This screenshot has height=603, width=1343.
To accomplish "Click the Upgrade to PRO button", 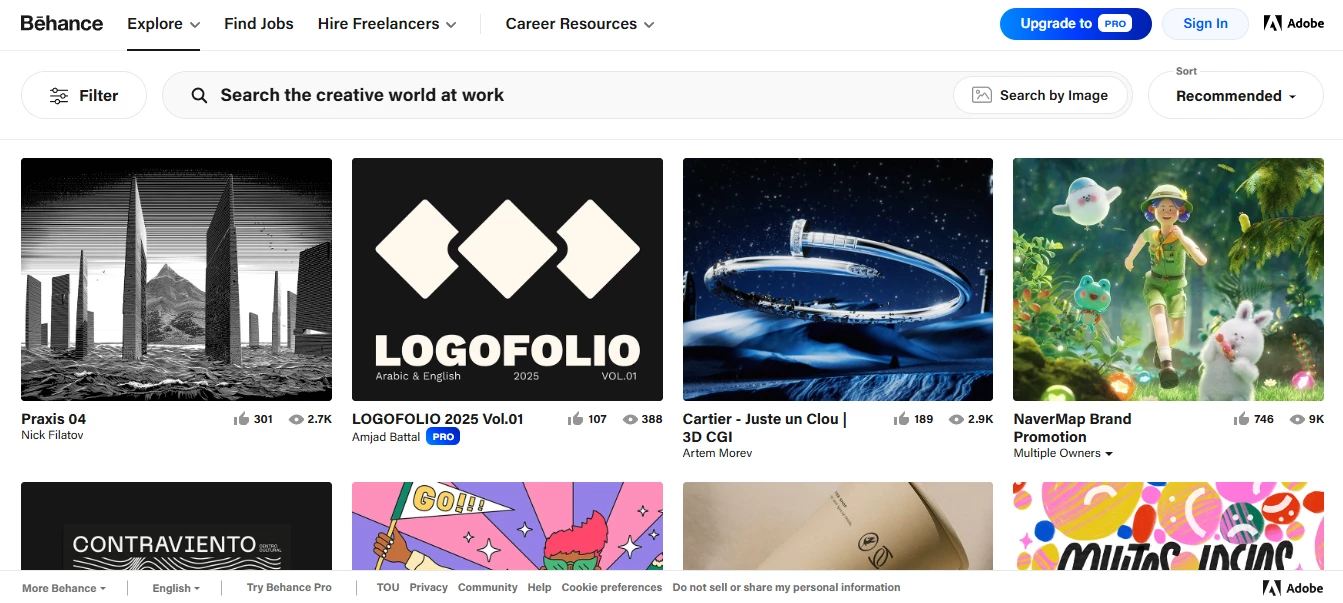I will [1075, 24].
